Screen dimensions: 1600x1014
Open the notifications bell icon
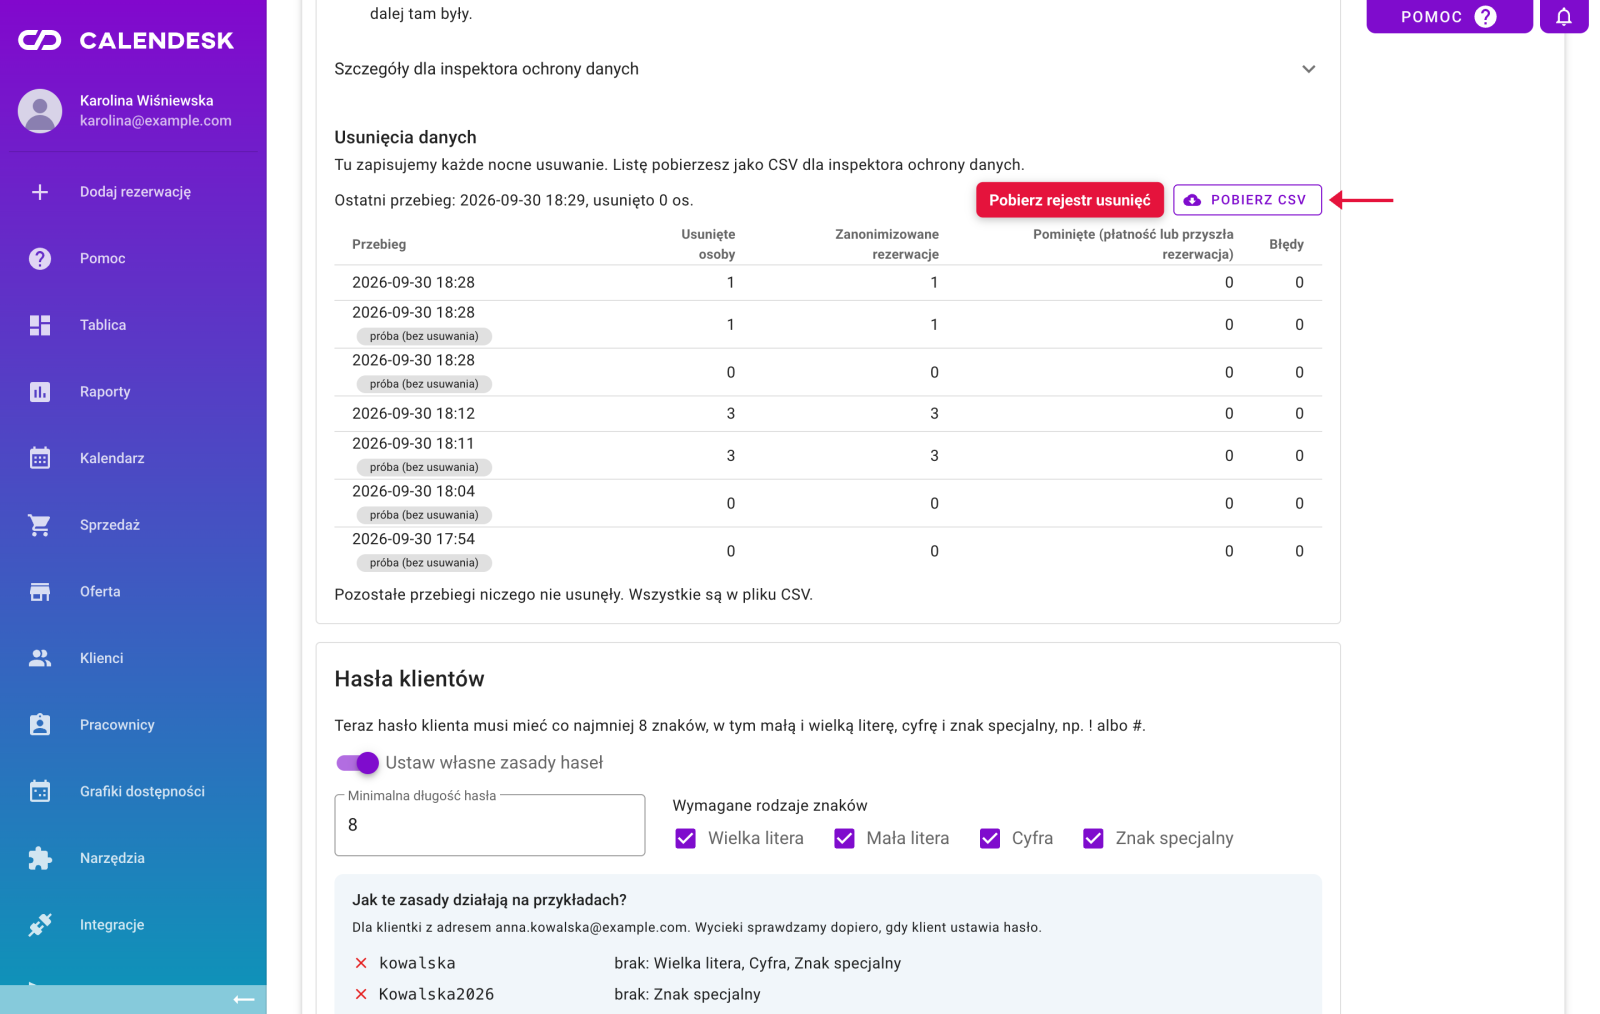pyautogui.click(x=1564, y=16)
